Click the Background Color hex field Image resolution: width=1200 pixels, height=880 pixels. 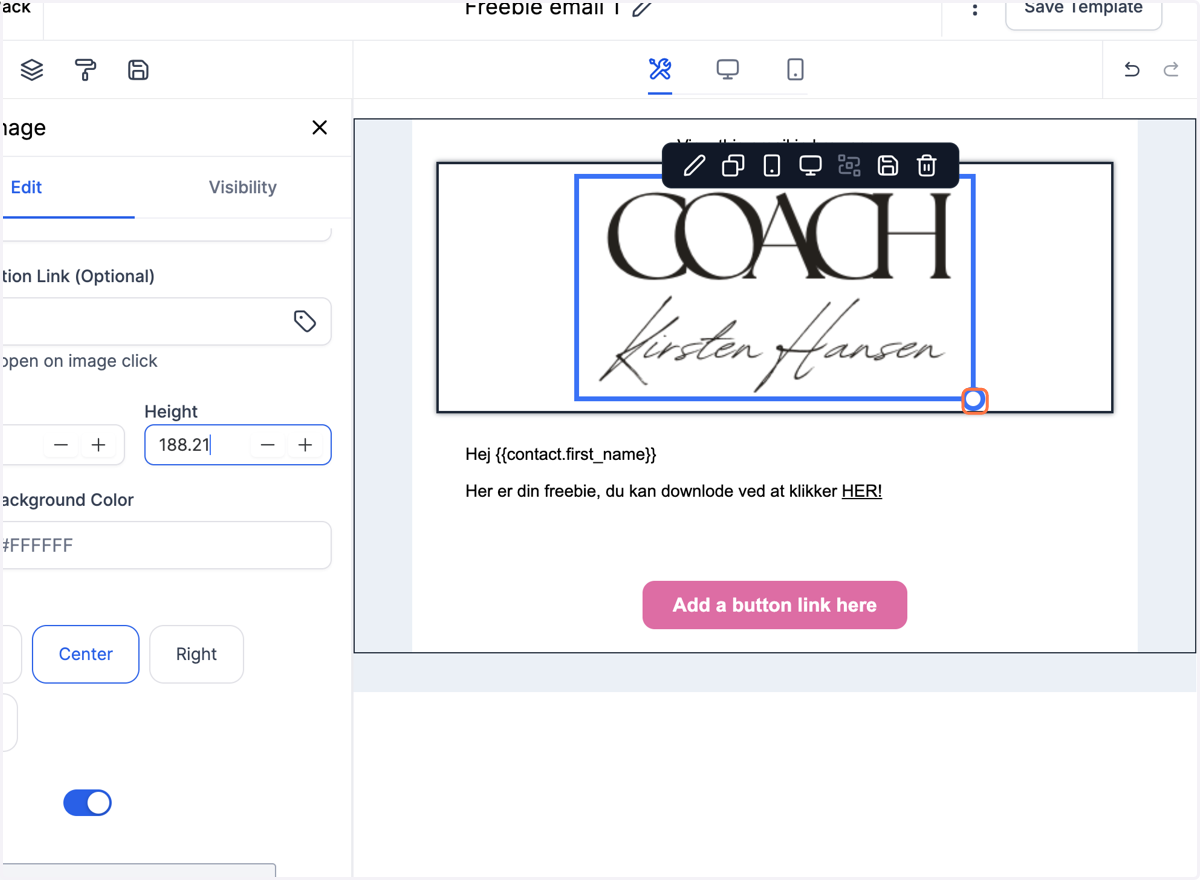165,545
